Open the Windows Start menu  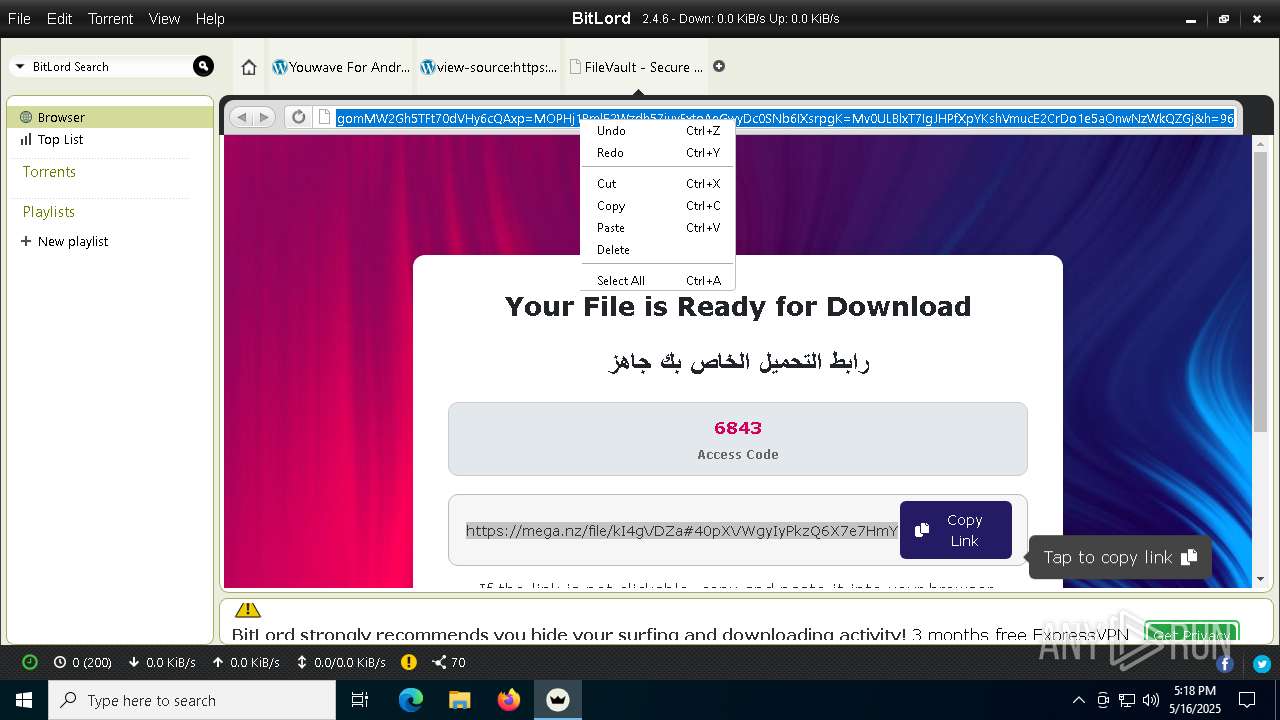(x=24, y=700)
